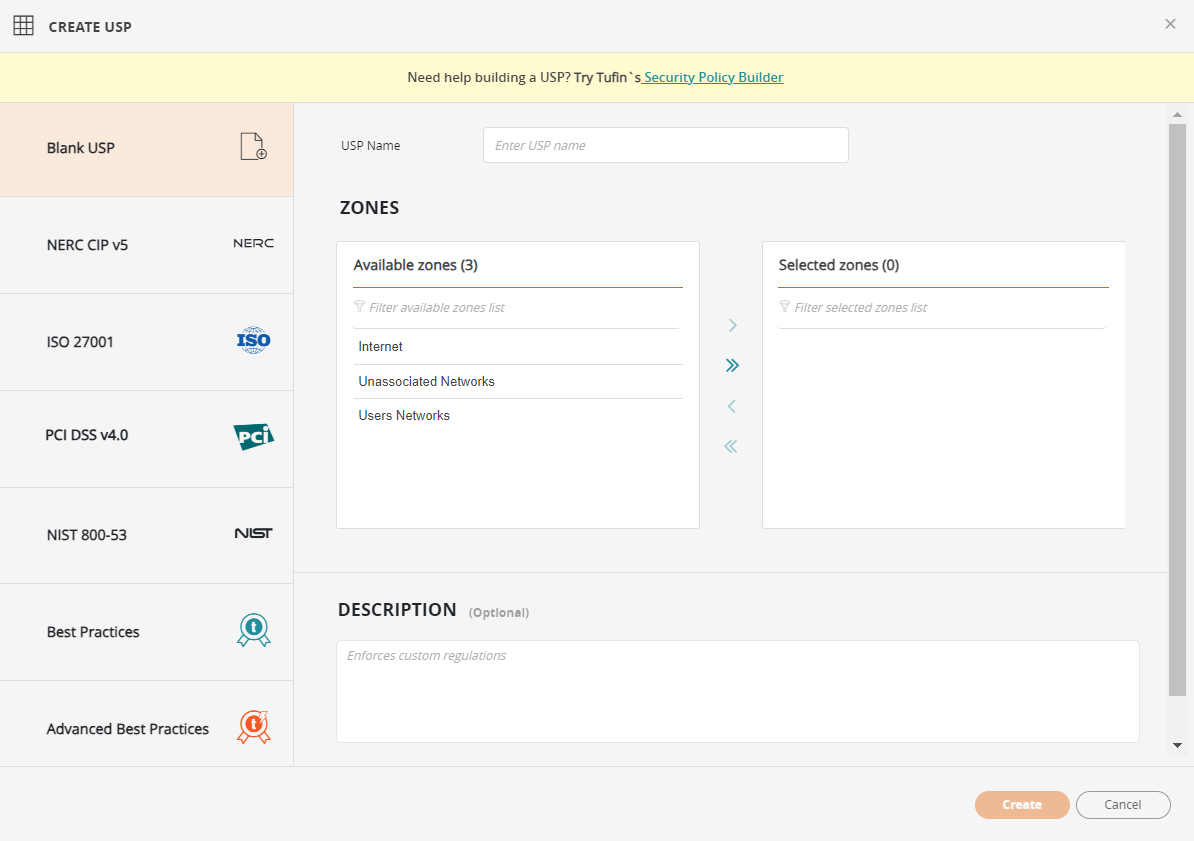Click the NIST logo icon
The width and height of the screenshot is (1194, 841).
[253, 534]
